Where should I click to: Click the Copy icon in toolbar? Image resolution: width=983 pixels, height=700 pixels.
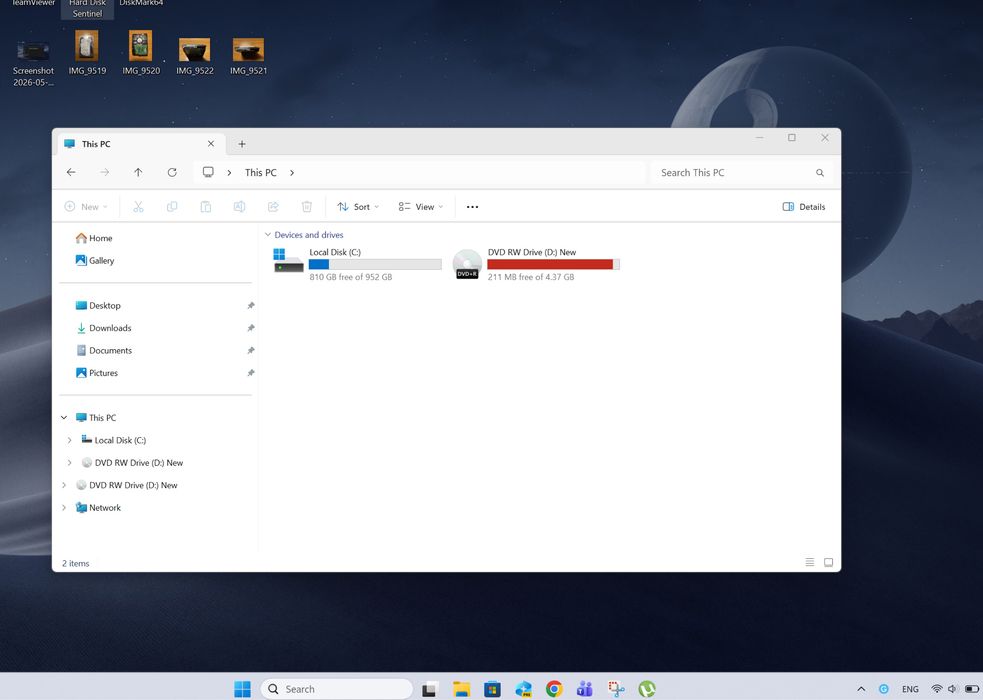click(x=172, y=207)
